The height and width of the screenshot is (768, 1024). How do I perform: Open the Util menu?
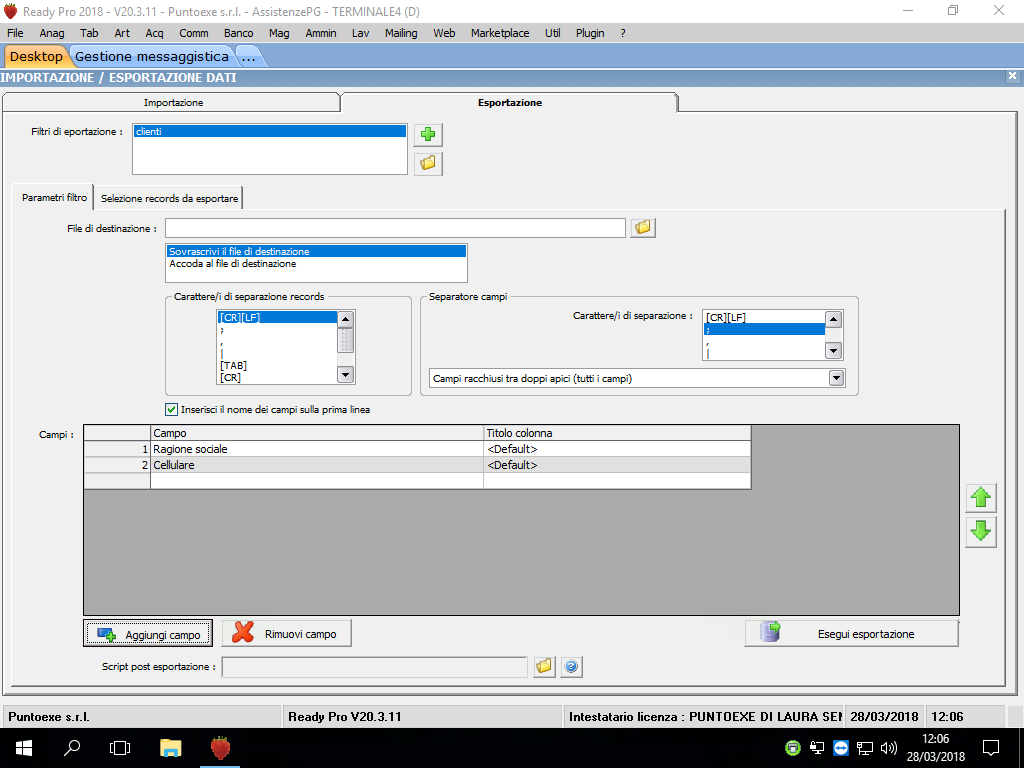(552, 33)
